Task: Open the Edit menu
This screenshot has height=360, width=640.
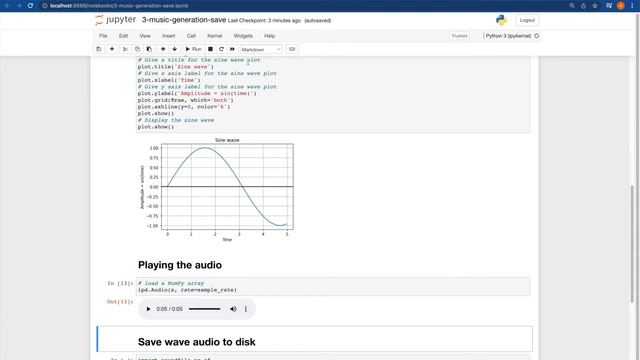Action: click(123, 36)
